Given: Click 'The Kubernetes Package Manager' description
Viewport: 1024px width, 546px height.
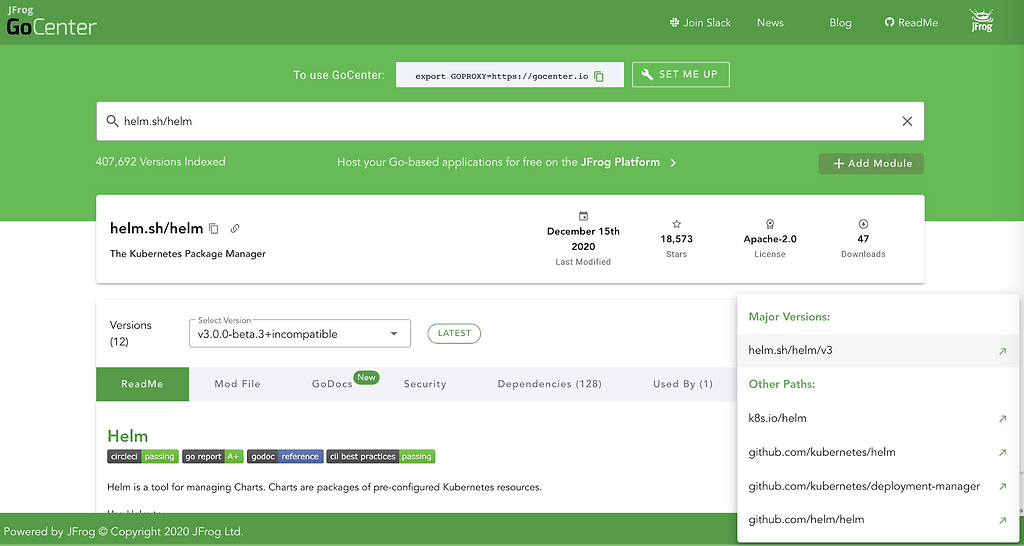Looking at the screenshot, I should tap(188, 253).
